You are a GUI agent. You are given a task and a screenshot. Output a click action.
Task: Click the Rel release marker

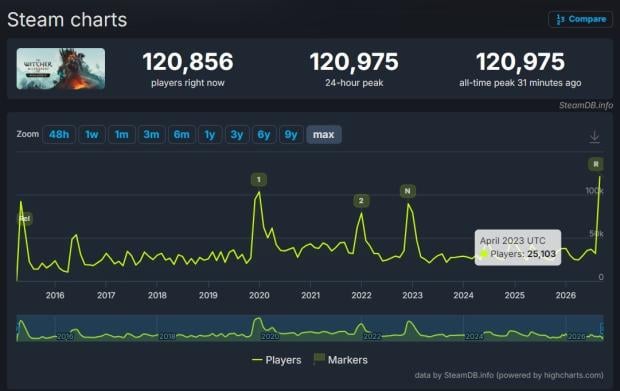(25, 218)
